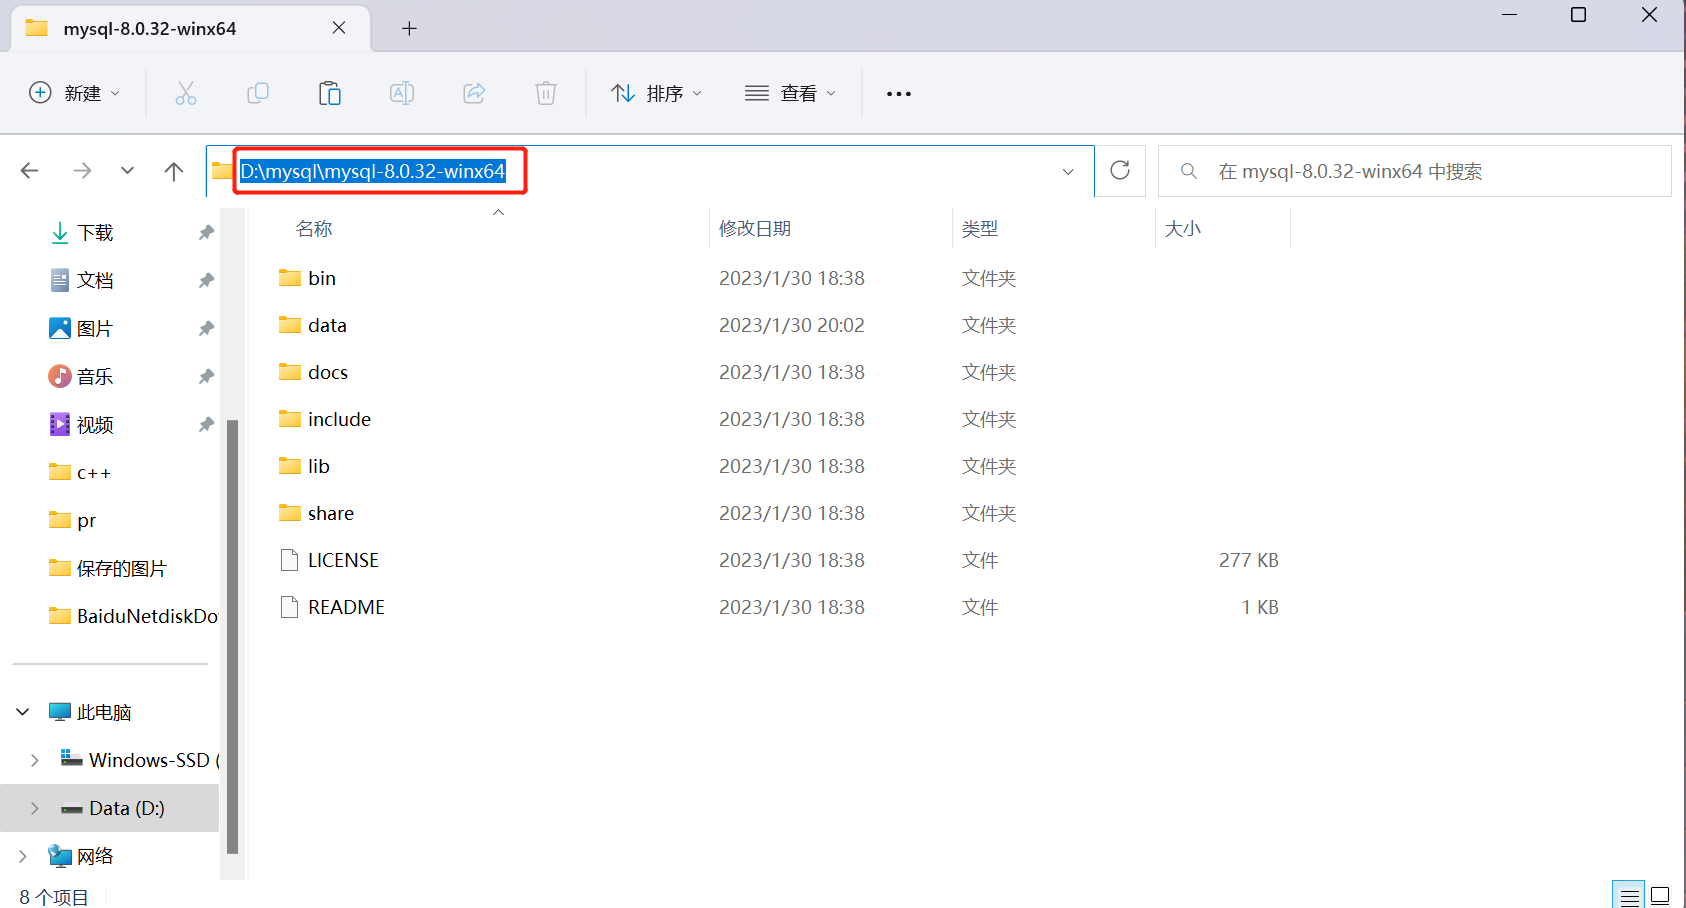Select the bin folder
The height and width of the screenshot is (908, 1686).
pos(322,278)
